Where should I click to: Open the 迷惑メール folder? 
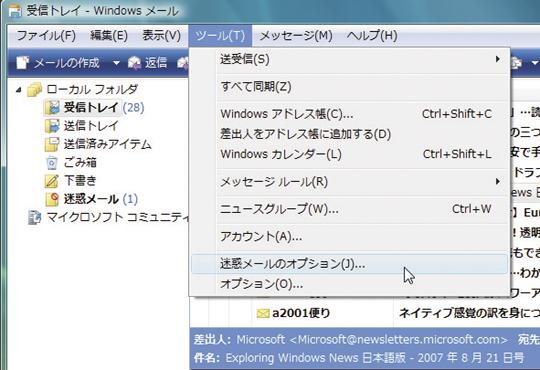coord(91,199)
